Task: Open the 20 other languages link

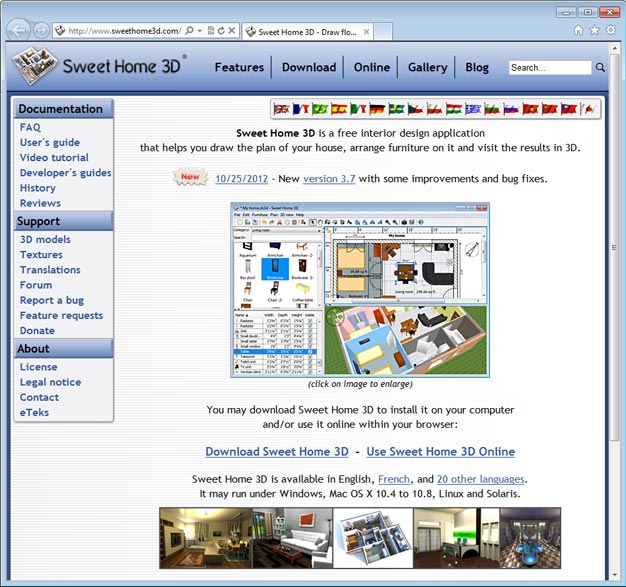Action: (x=480, y=479)
